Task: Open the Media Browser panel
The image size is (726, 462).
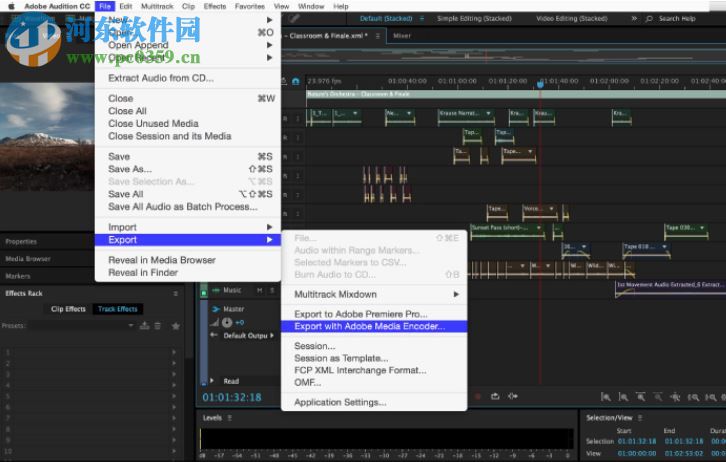Action: point(28,259)
